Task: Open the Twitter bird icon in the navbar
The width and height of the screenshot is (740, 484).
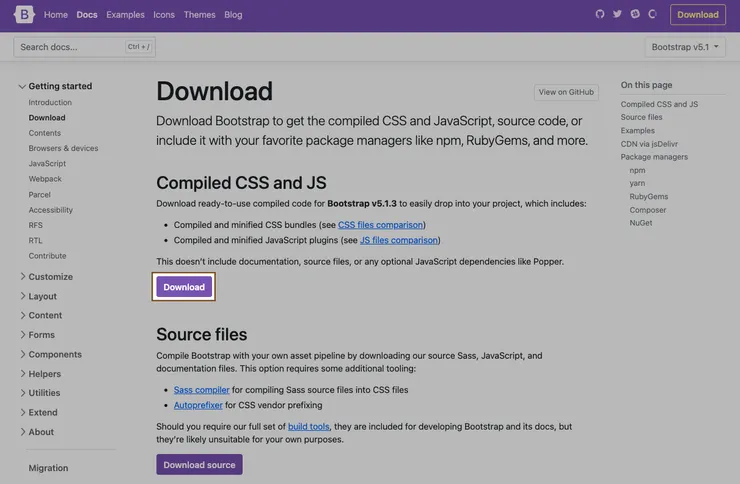Action: [617, 14]
